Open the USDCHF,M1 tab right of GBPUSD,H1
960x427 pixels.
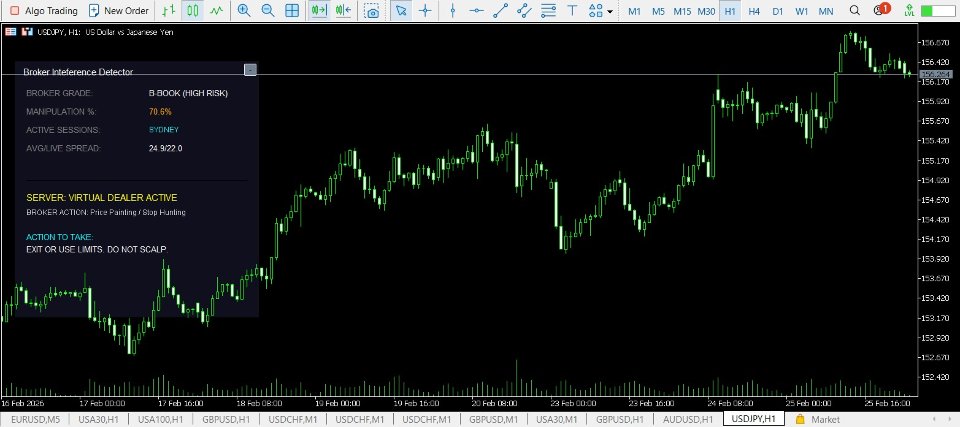click(293, 419)
